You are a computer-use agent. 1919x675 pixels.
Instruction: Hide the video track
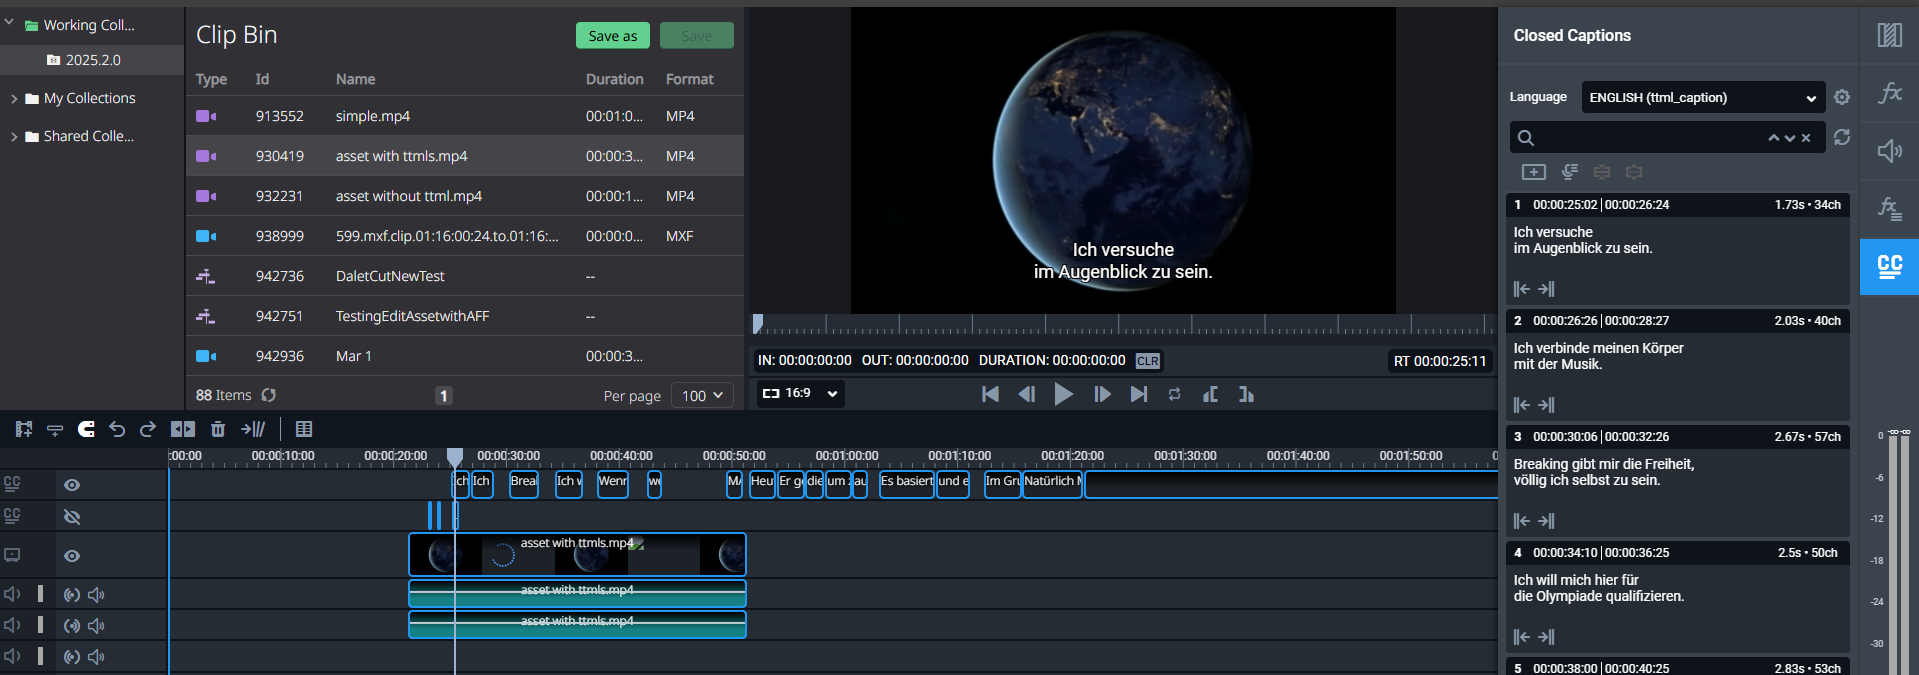[72, 556]
